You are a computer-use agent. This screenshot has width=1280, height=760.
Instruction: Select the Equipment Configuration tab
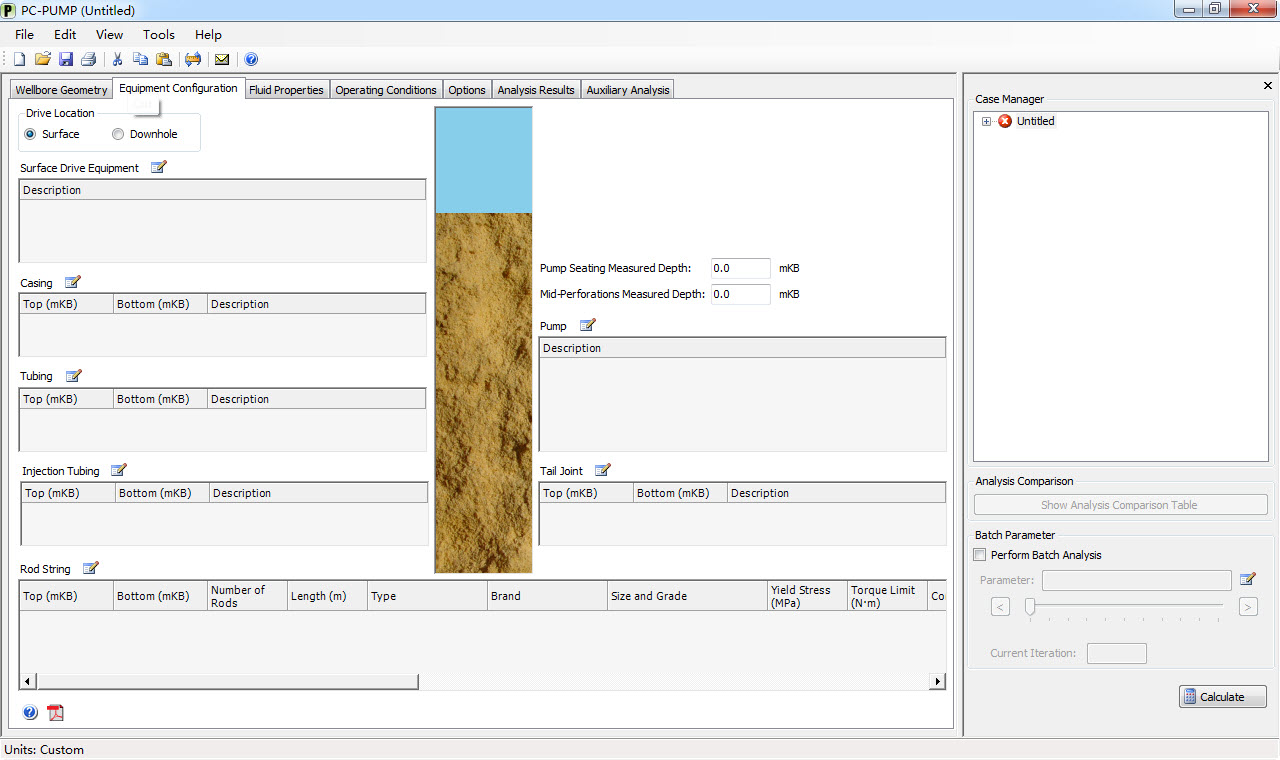point(178,88)
